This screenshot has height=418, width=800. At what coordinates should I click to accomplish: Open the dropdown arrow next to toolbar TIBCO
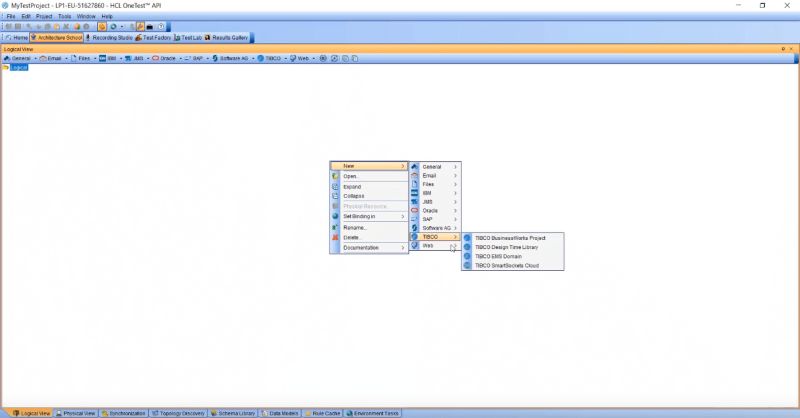(286, 59)
